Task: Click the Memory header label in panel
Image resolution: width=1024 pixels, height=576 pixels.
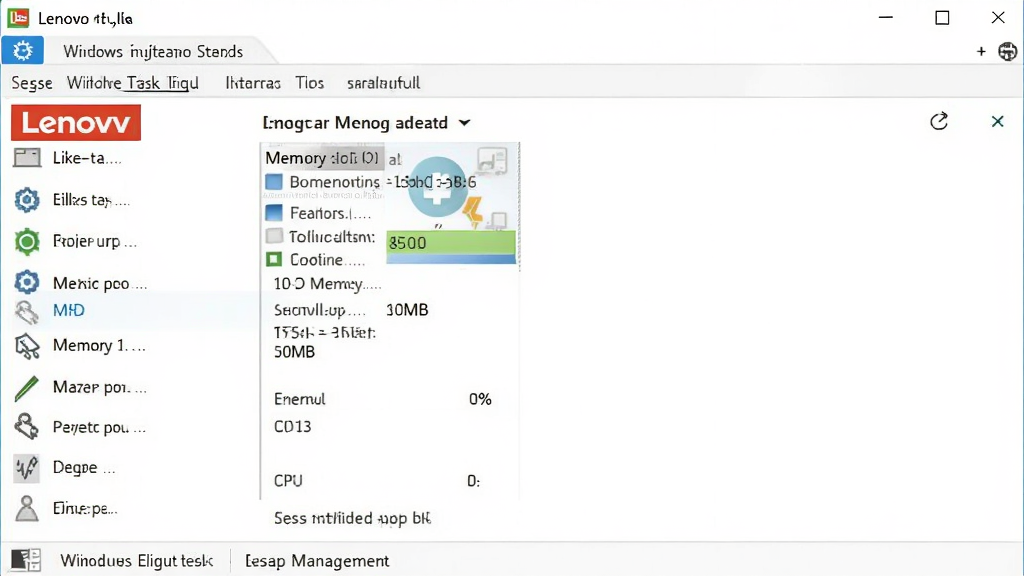Action: click(x=321, y=158)
